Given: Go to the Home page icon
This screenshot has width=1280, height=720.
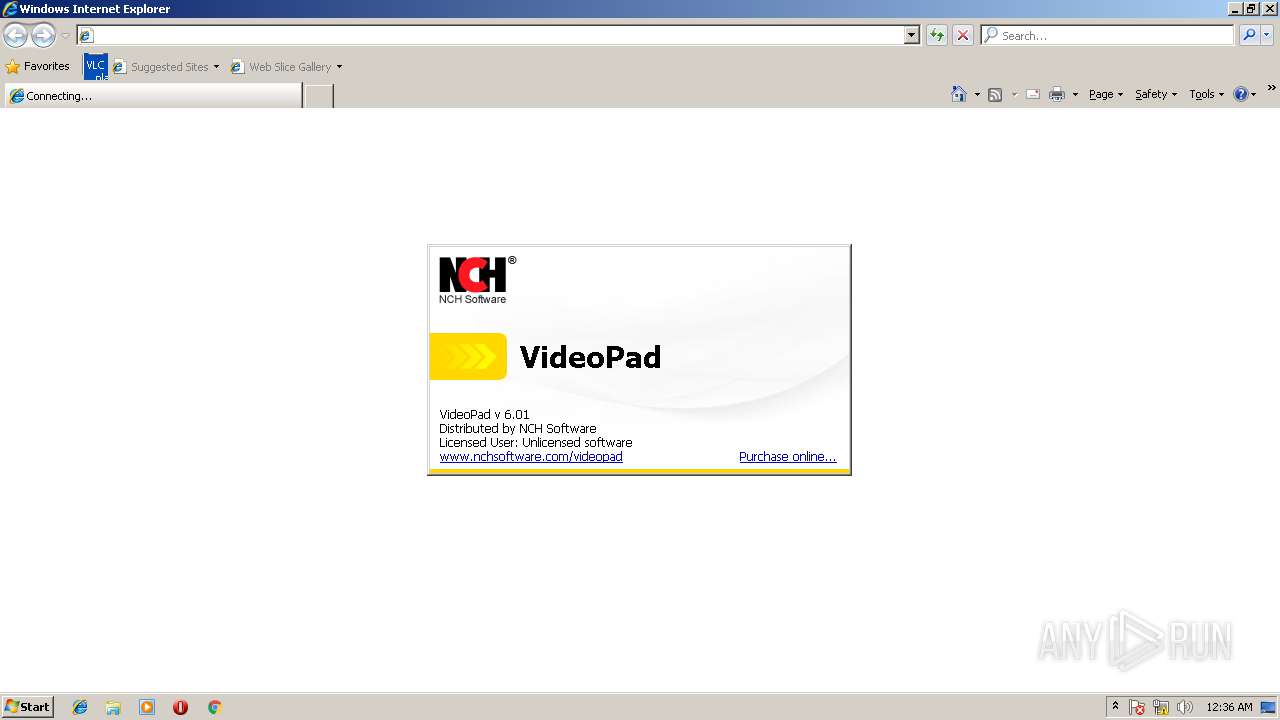Looking at the screenshot, I should coord(958,94).
